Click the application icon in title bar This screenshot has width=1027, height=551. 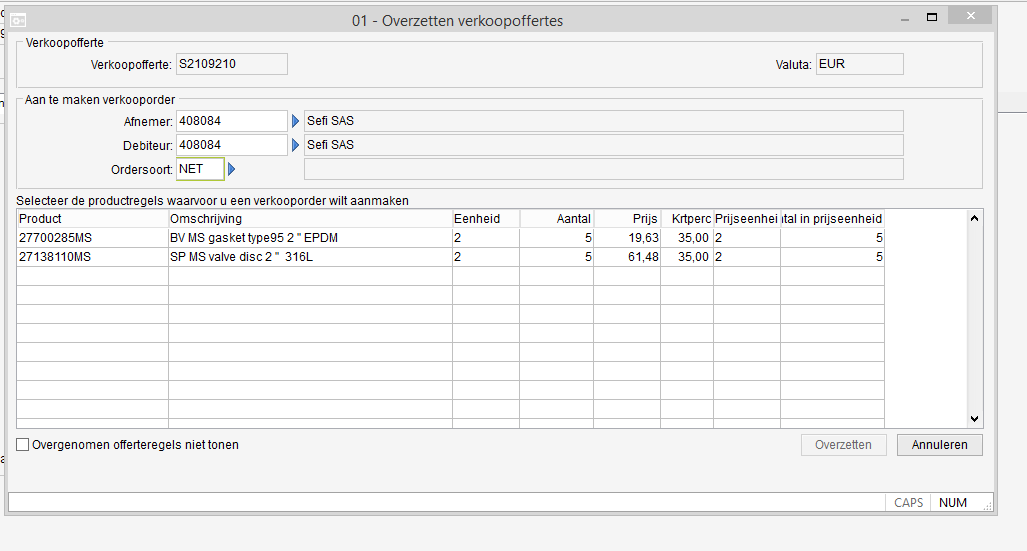pyautogui.click(x=18, y=21)
